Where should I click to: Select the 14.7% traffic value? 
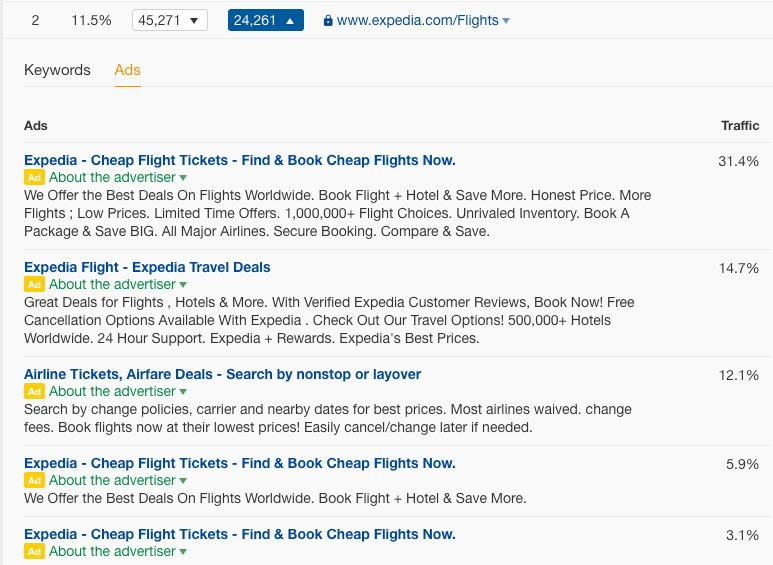click(x=738, y=268)
